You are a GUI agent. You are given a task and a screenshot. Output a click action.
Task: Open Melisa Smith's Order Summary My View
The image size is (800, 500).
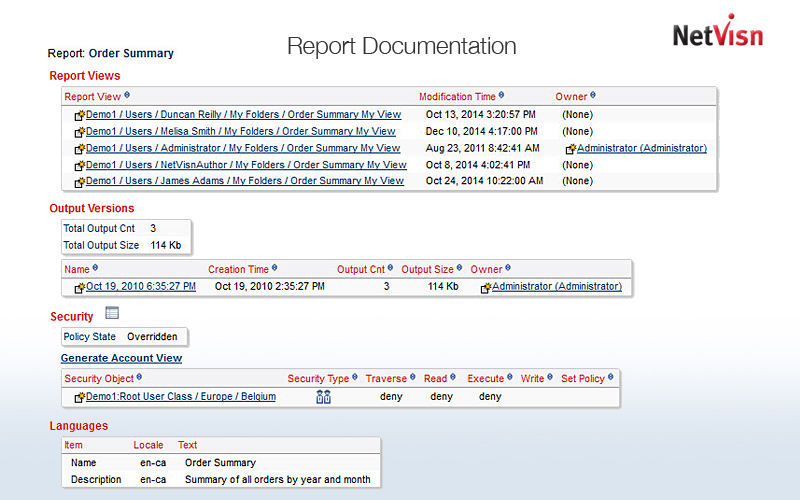pos(240,131)
